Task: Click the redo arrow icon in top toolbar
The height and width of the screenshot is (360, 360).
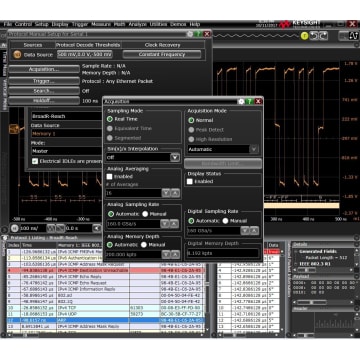Action: [x=323, y=36]
